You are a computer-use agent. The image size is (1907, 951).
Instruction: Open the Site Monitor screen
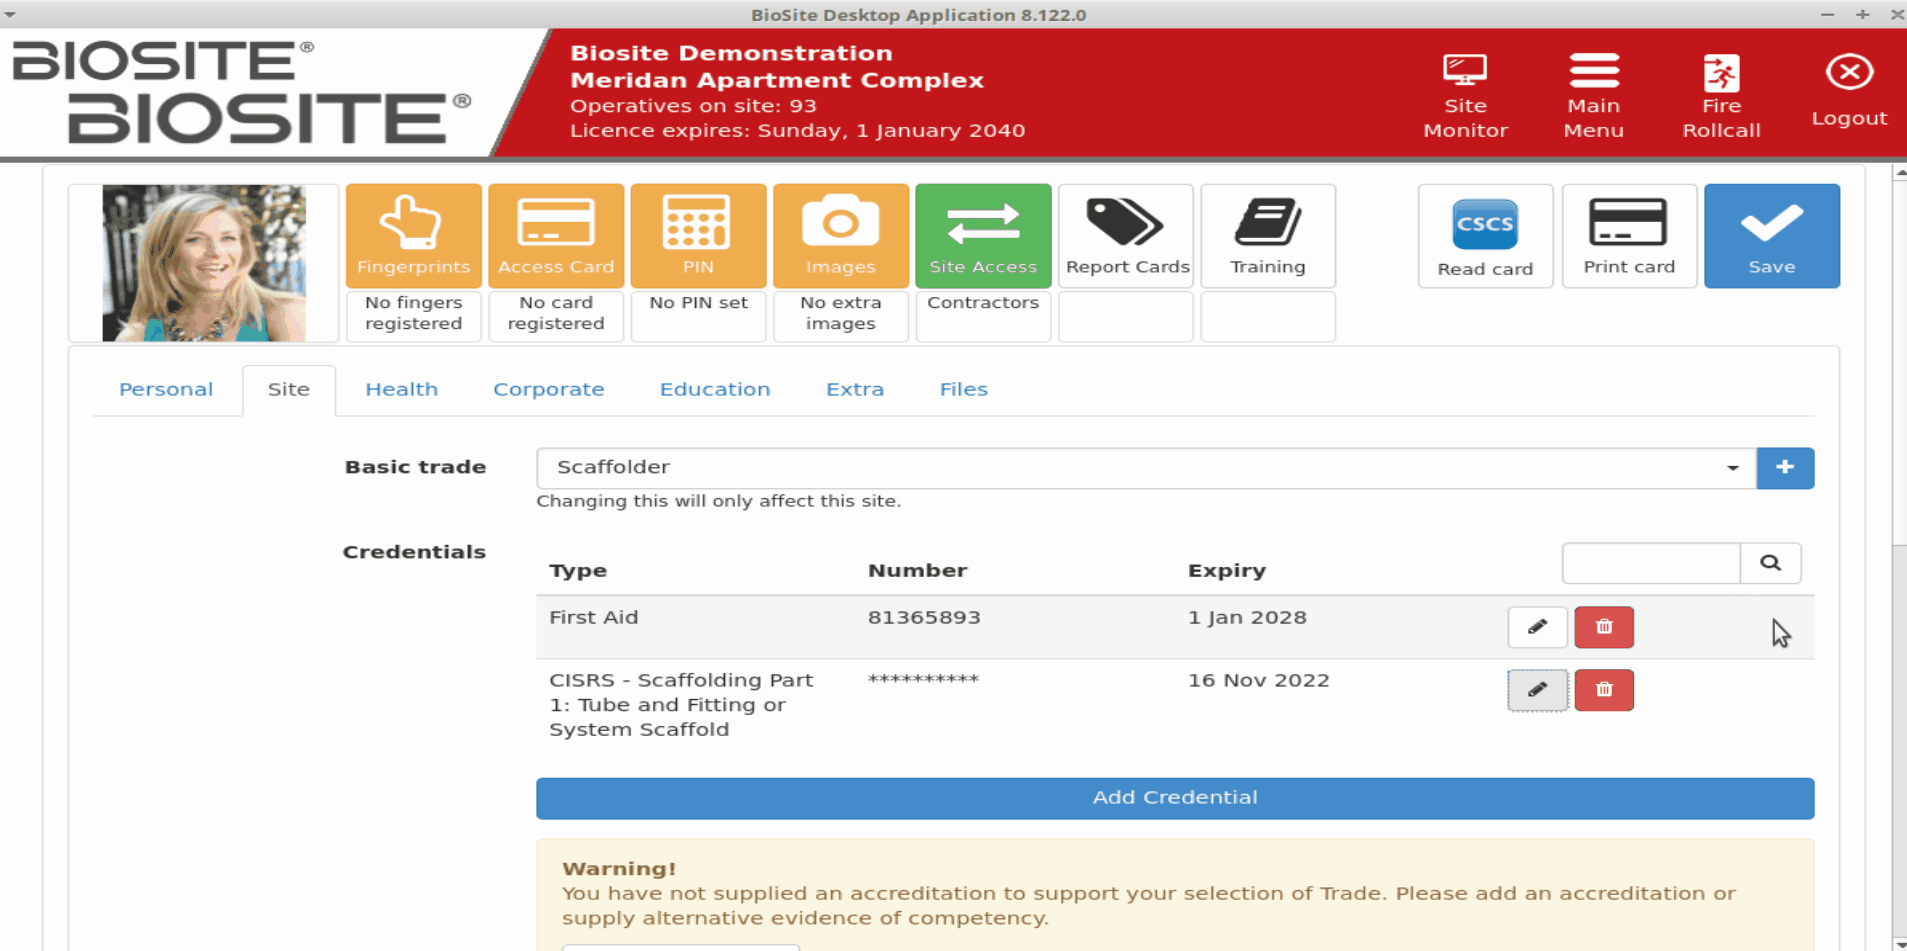tap(1465, 96)
